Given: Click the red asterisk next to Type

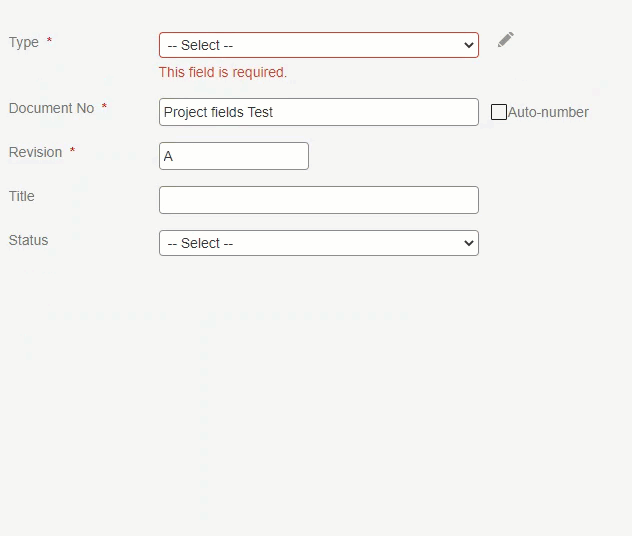Looking at the screenshot, I should click(49, 39).
